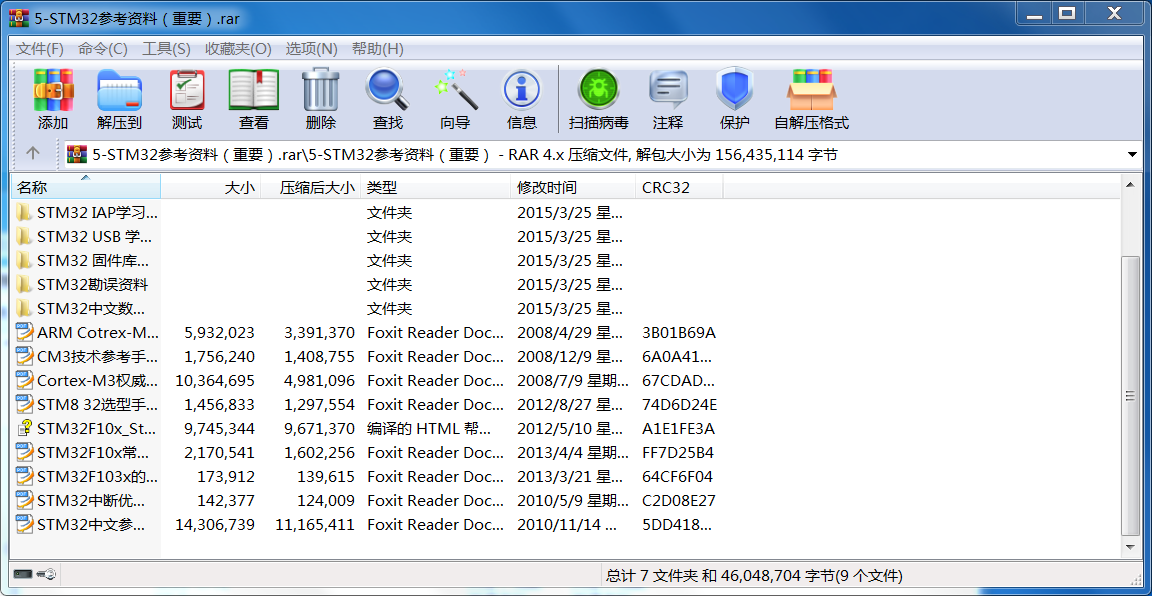Click the CRC32 value A1E1FE3A
The image size is (1152, 596).
(678, 428)
